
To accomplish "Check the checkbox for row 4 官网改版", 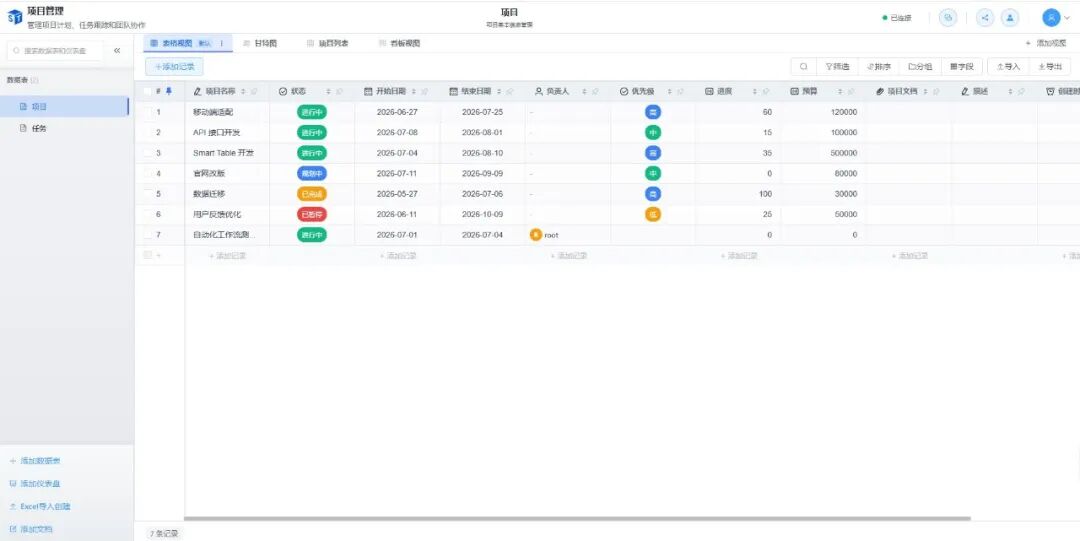I will [147, 173].
